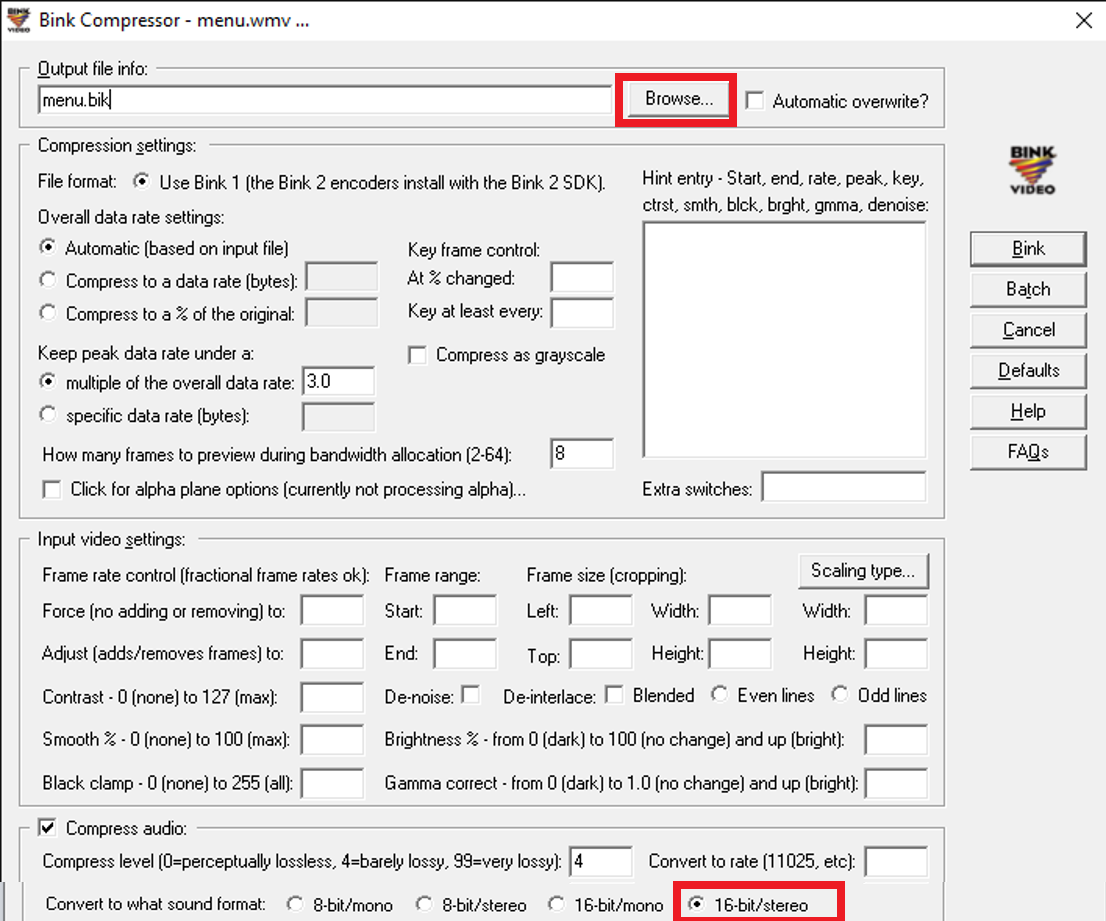Select Use Bink 1 file format radio
The width and height of the screenshot is (1106, 921).
point(142,182)
